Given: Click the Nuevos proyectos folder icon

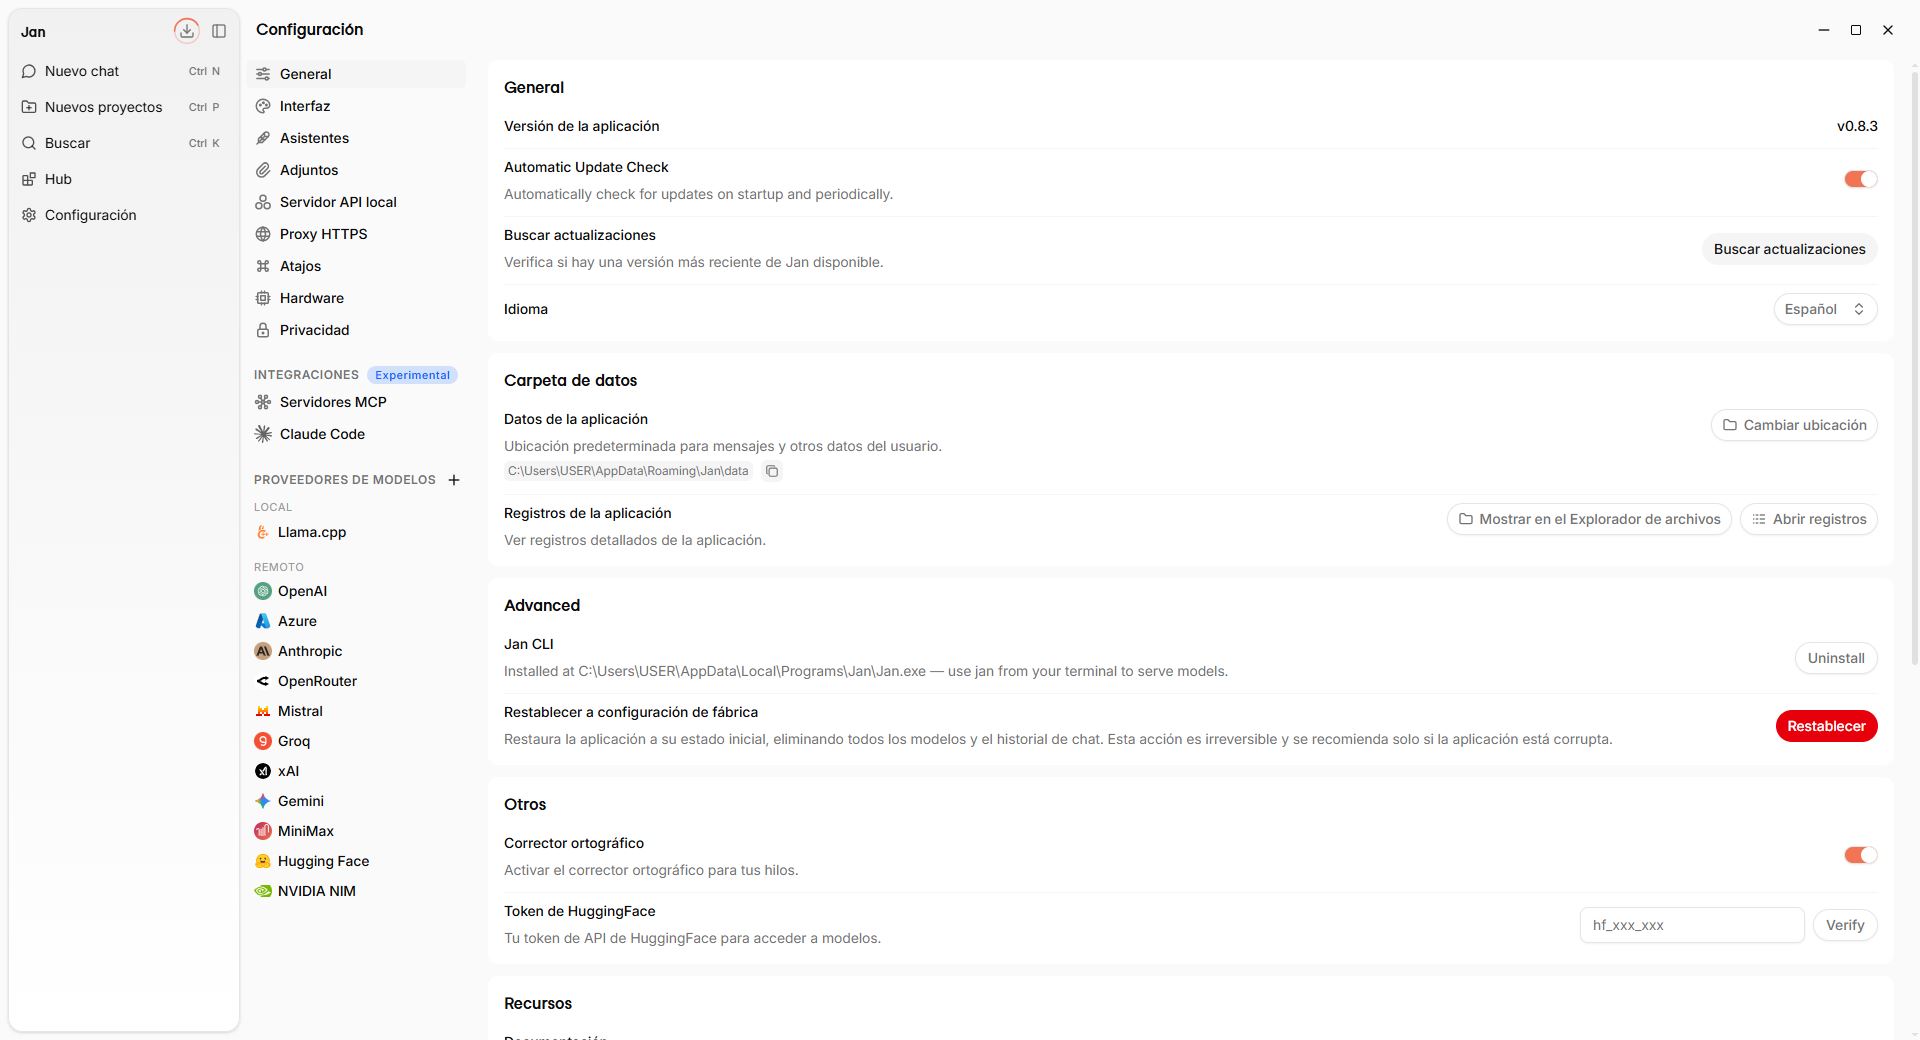Looking at the screenshot, I should click(x=29, y=107).
